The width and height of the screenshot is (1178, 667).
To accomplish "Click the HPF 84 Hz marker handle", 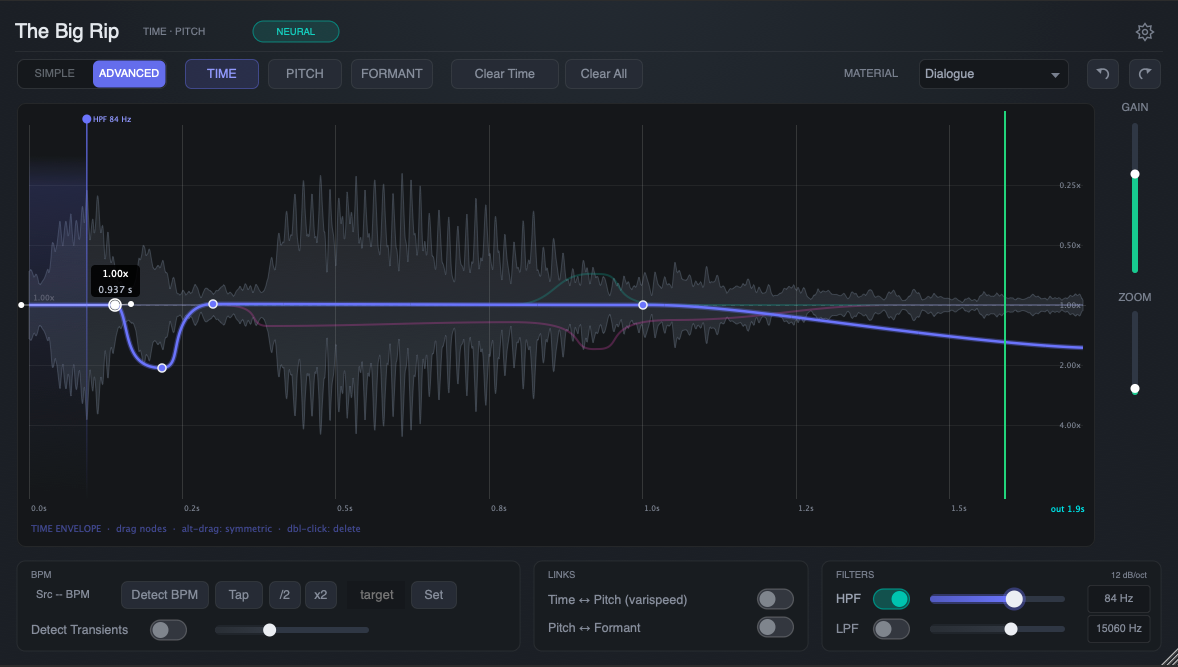I will point(86,119).
